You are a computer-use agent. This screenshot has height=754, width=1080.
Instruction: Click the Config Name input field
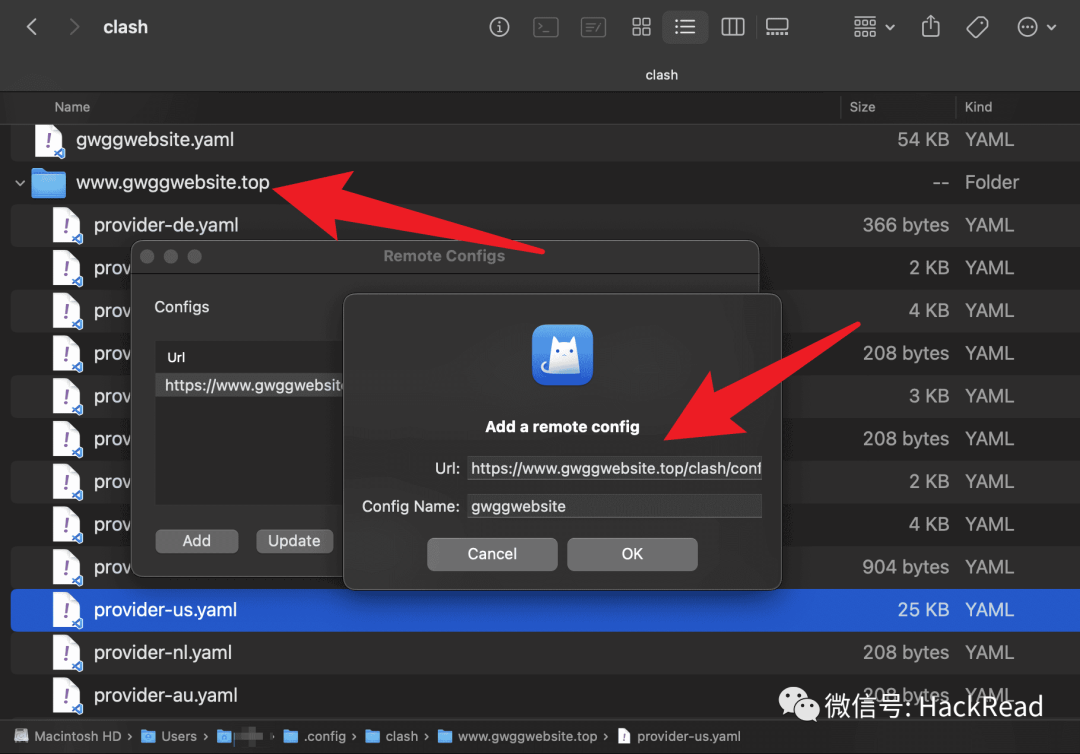tap(614, 506)
